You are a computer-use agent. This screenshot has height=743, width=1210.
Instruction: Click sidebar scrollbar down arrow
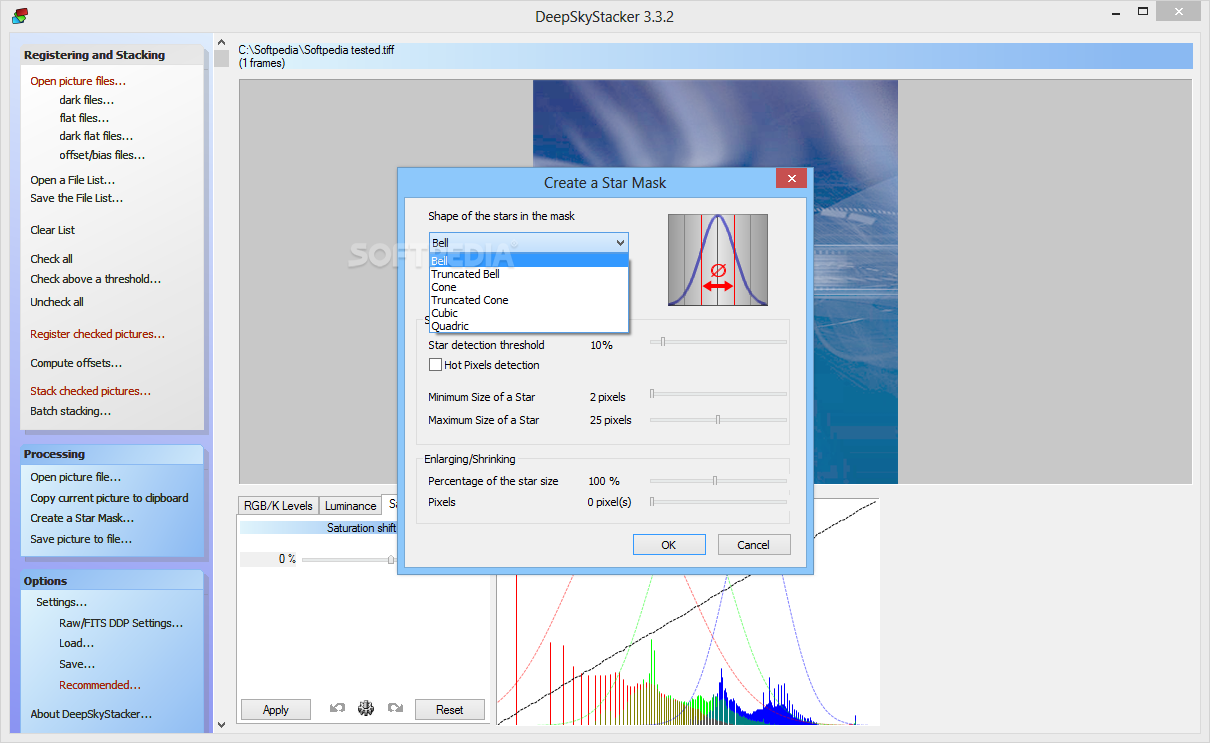221,725
